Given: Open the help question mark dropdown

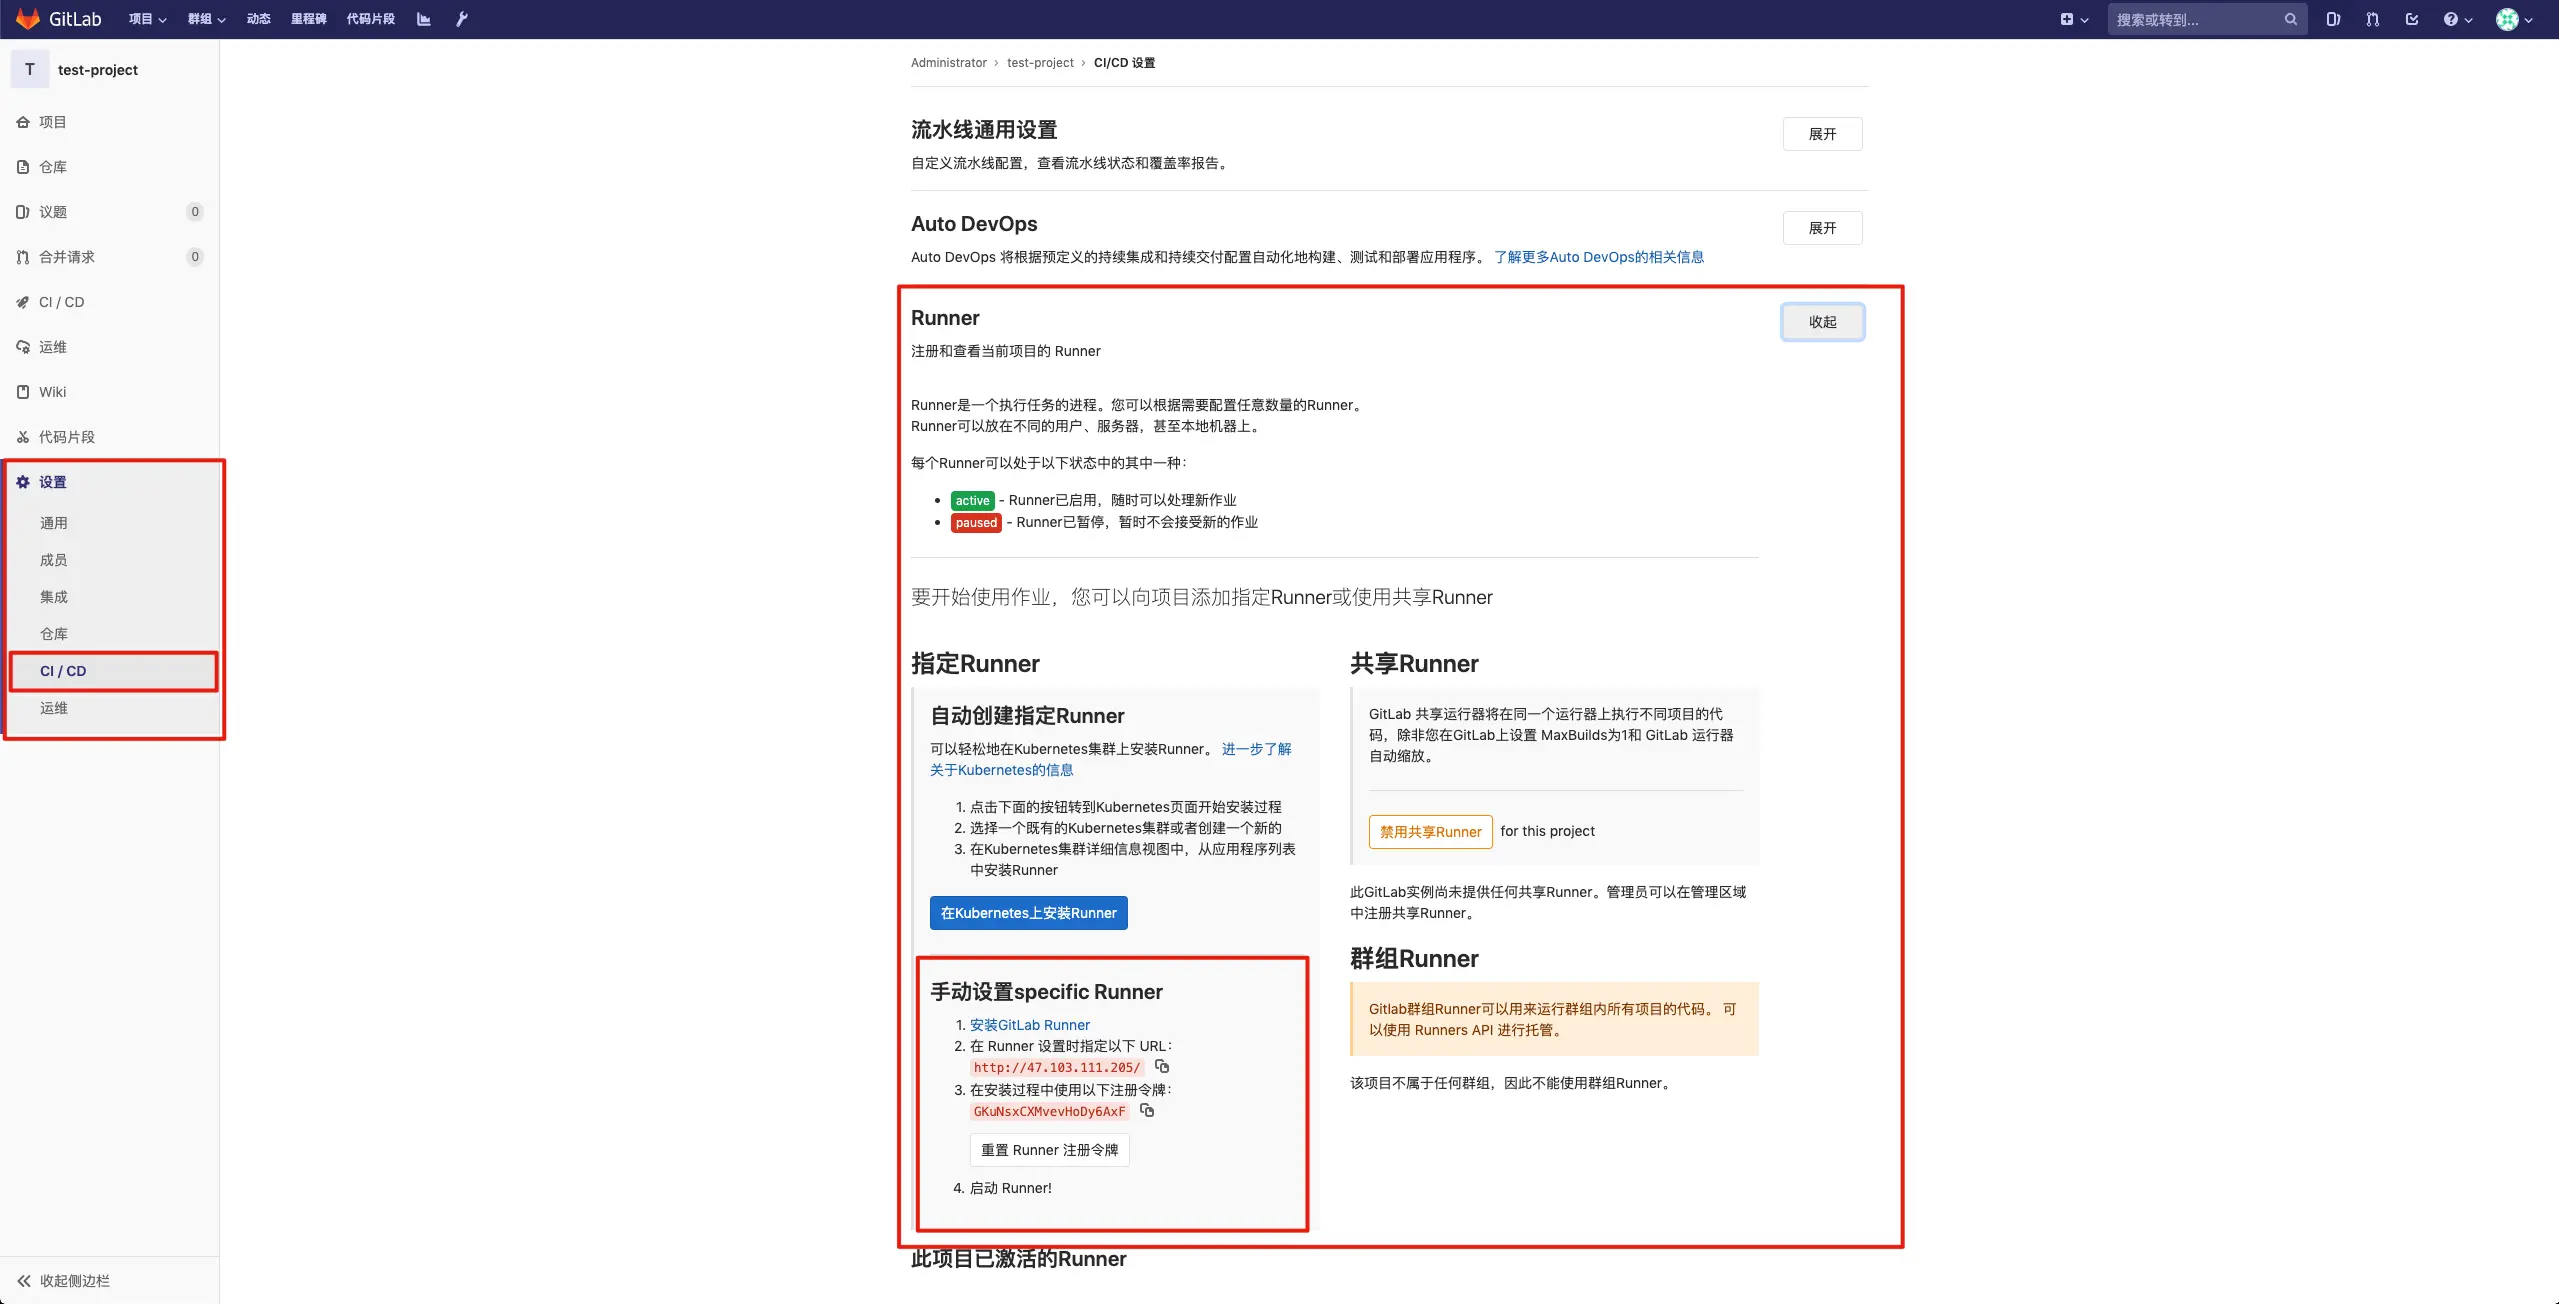Looking at the screenshot, I should 2457,19.
